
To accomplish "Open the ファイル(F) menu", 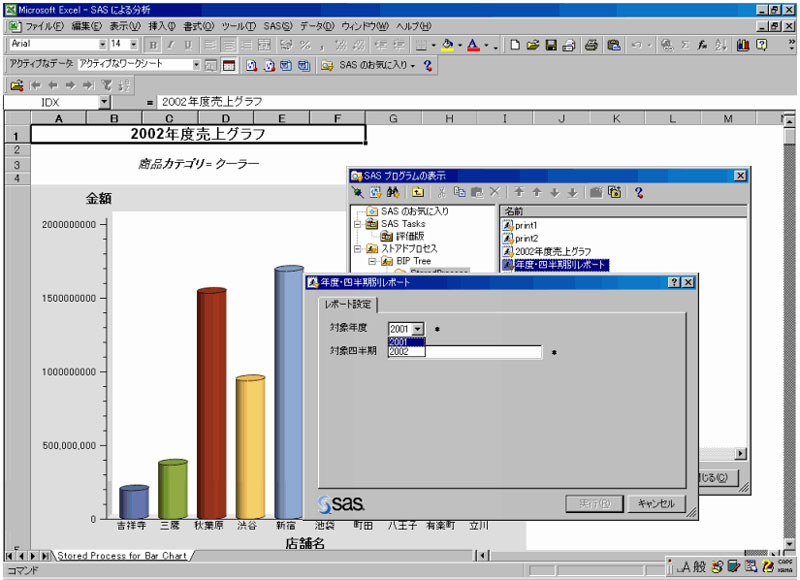I will tap(44, 26).
